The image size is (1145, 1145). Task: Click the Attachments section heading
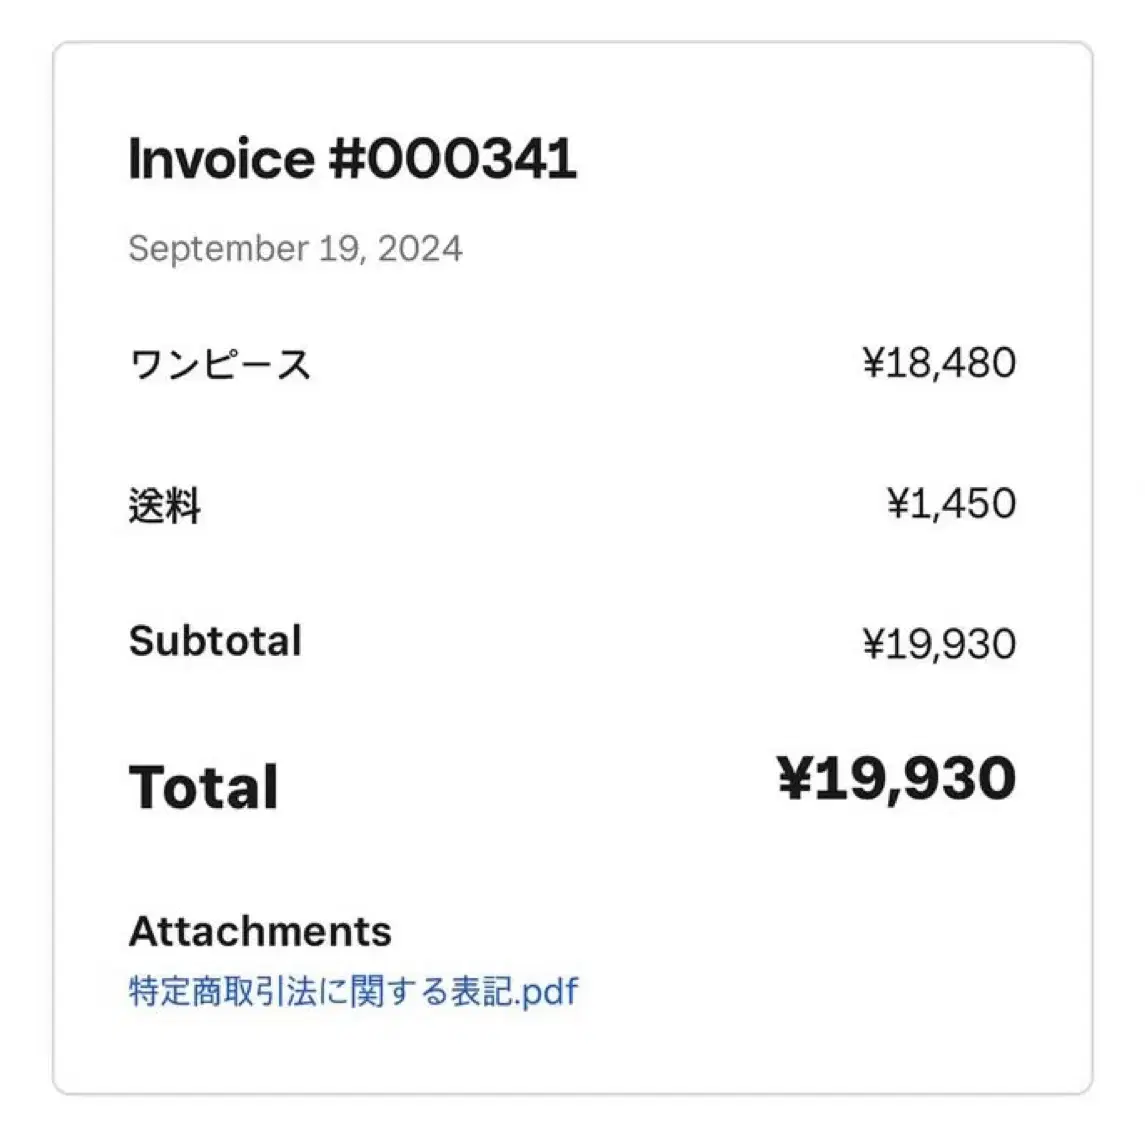click(x=260, y=931)
